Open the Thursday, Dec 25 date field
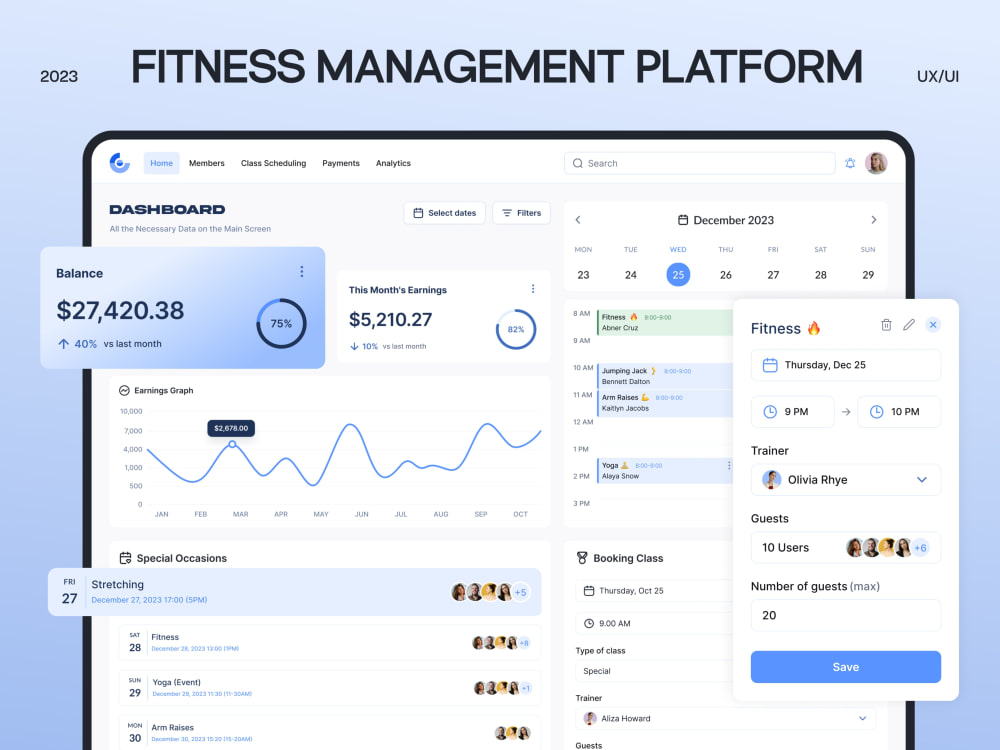Screen dimensions: 1000x750 [846, 365]
